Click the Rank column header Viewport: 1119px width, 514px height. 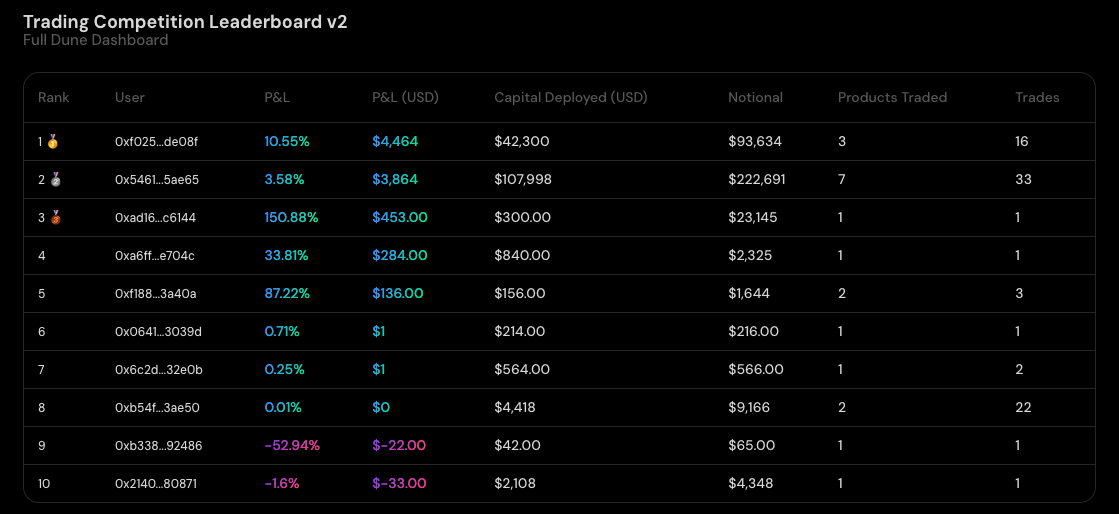click(54, 97)
